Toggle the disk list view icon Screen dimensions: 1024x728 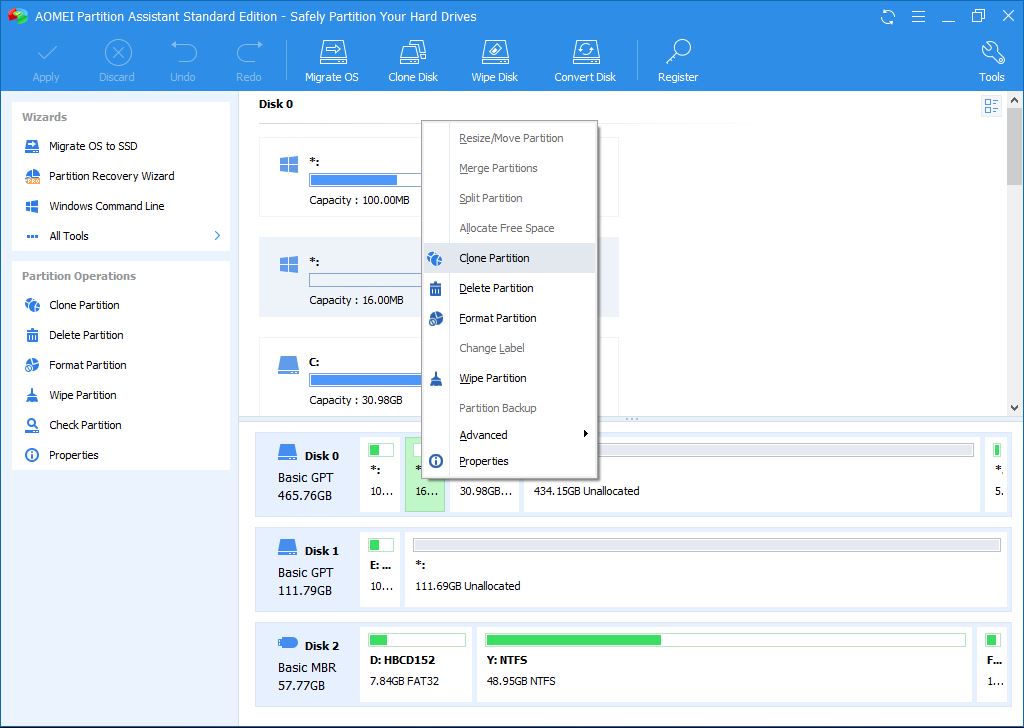991,106
